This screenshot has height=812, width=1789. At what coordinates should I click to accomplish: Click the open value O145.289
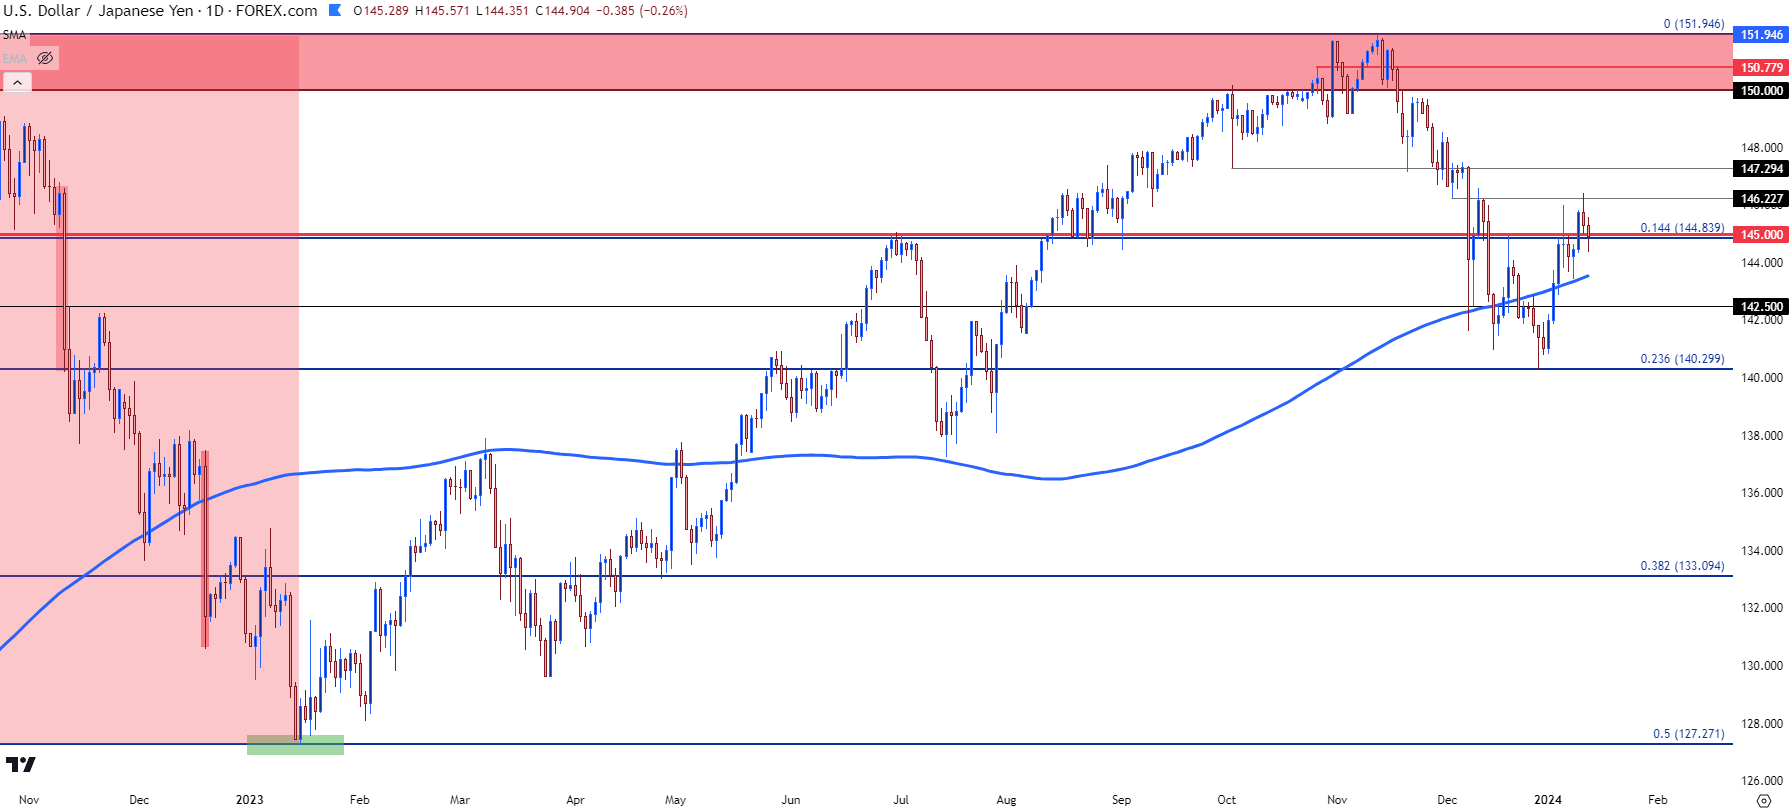point(381,11)
